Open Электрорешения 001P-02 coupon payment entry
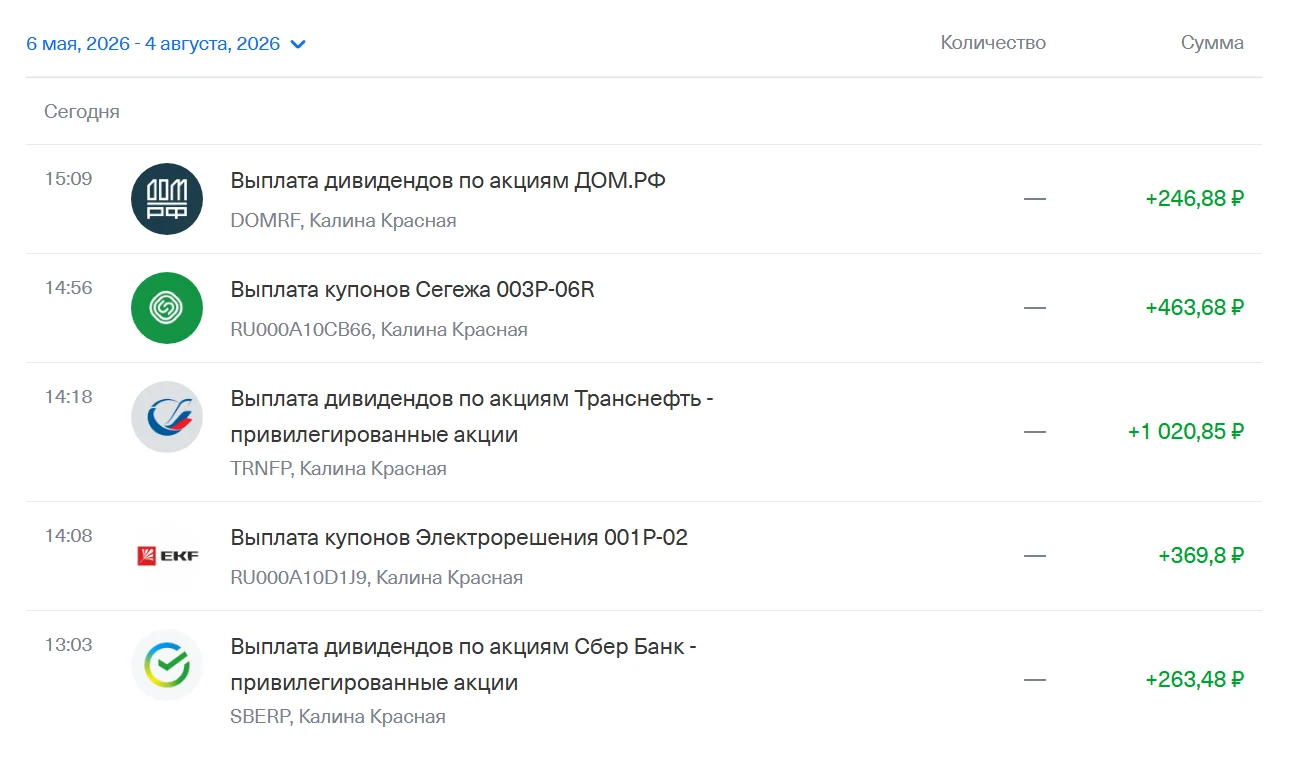Viewport: 1303px width, 769px height. 644,556
